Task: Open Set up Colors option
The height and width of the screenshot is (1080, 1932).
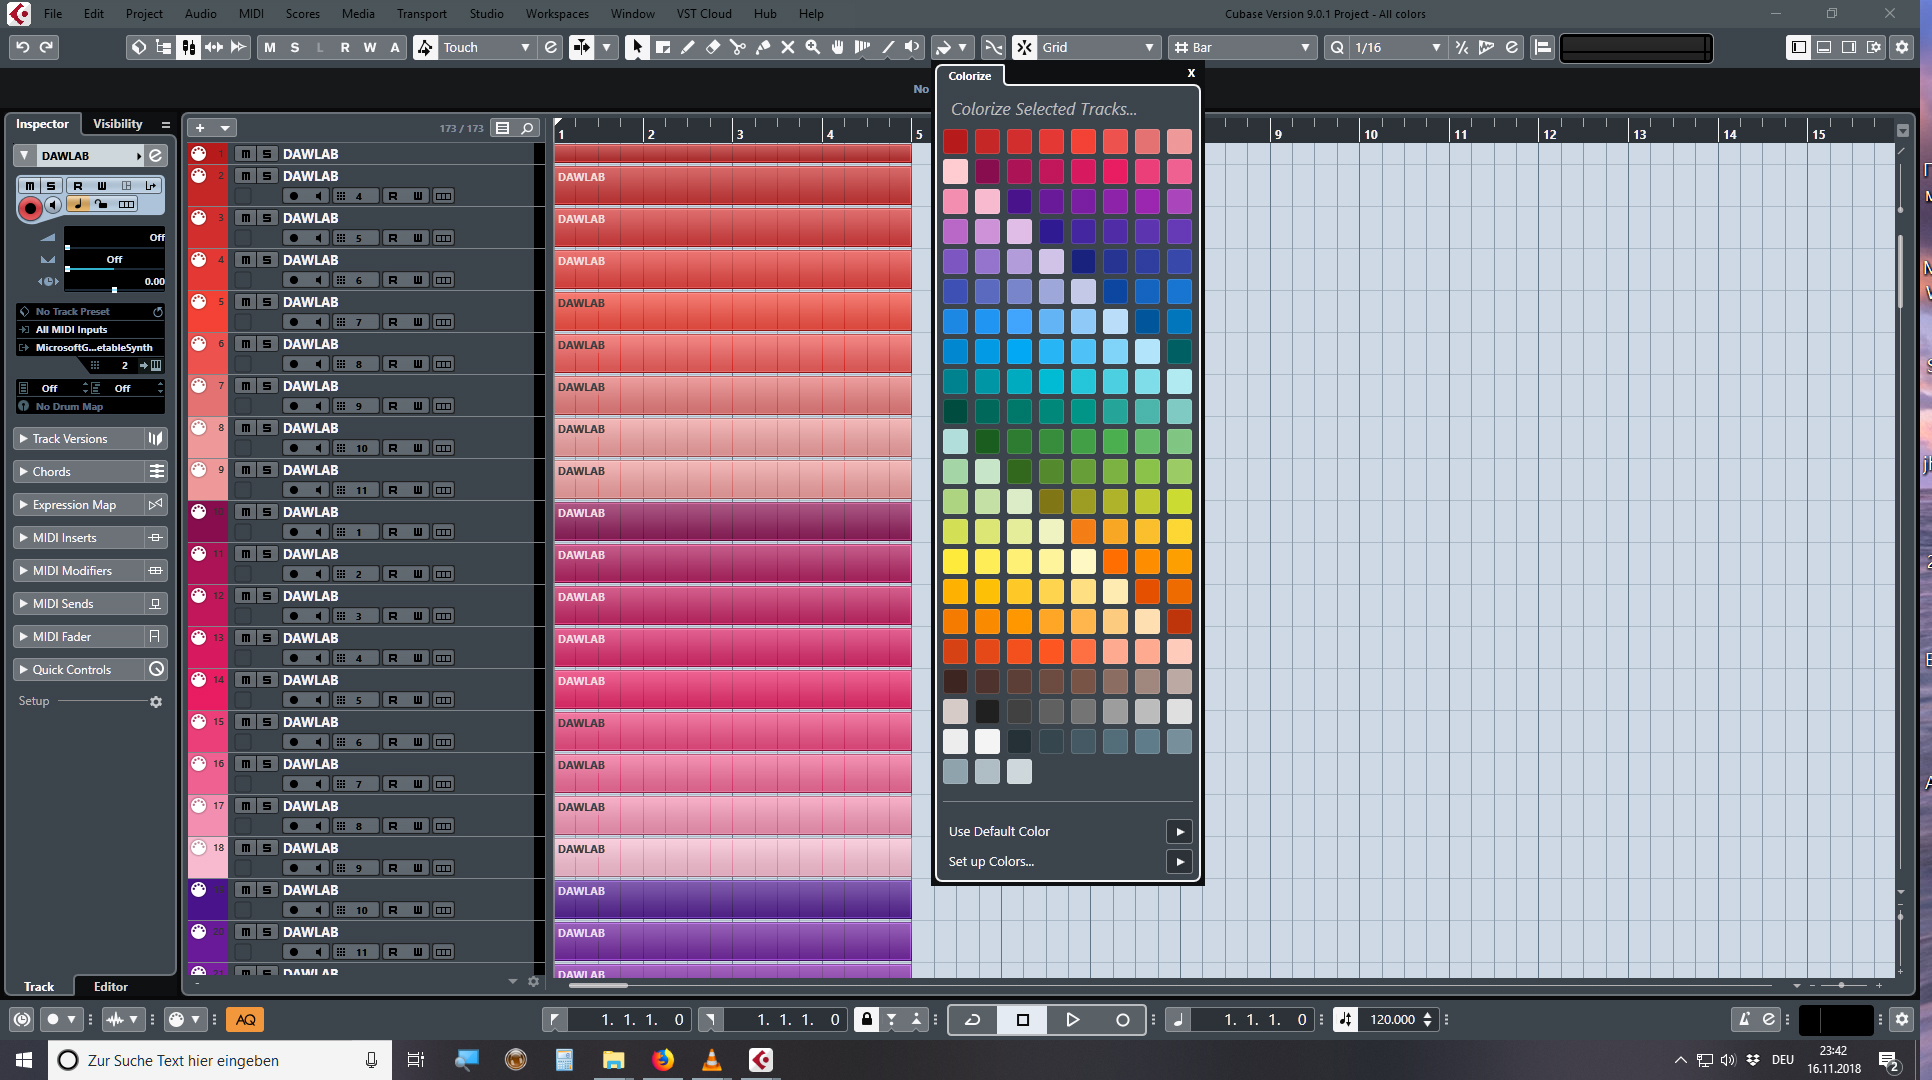Action: click(x=991, y=861)
